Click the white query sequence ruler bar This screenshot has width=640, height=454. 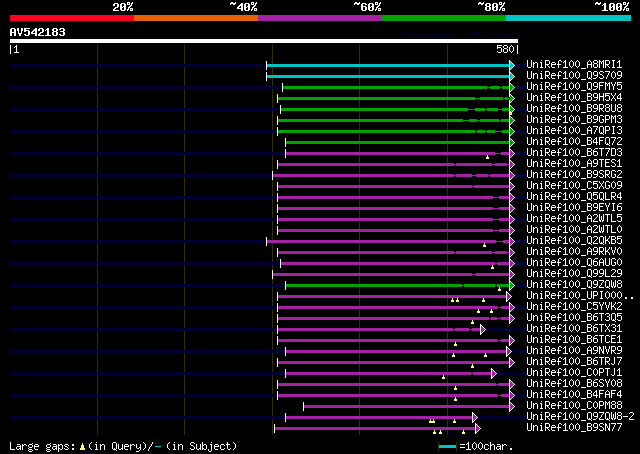tap(264, 42)
